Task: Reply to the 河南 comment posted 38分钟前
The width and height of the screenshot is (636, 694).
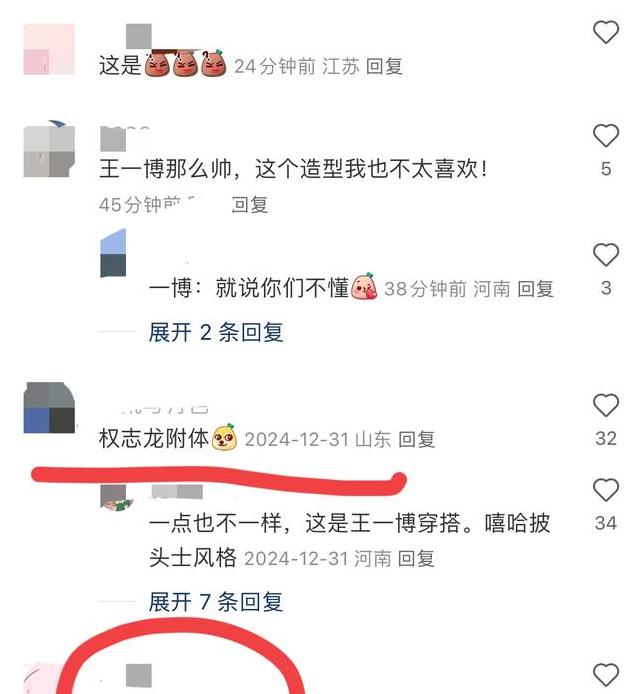Action: click(x=536, y=289)
